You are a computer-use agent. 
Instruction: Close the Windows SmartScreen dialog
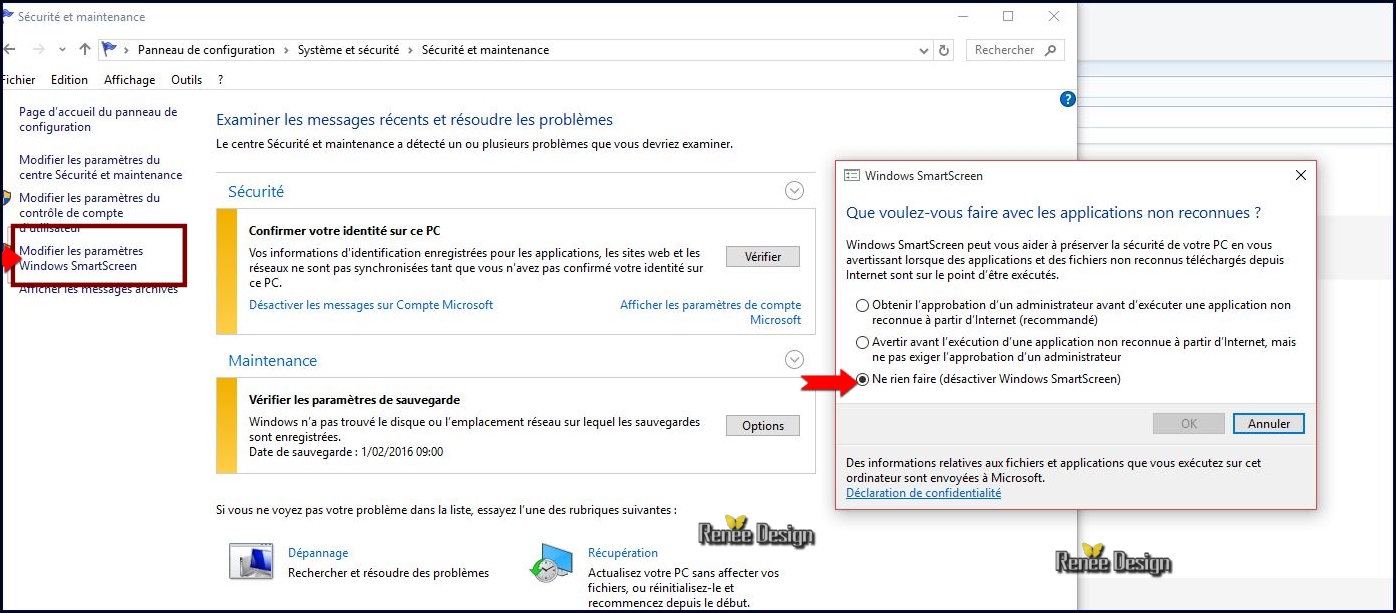(x=1300, y=175)
